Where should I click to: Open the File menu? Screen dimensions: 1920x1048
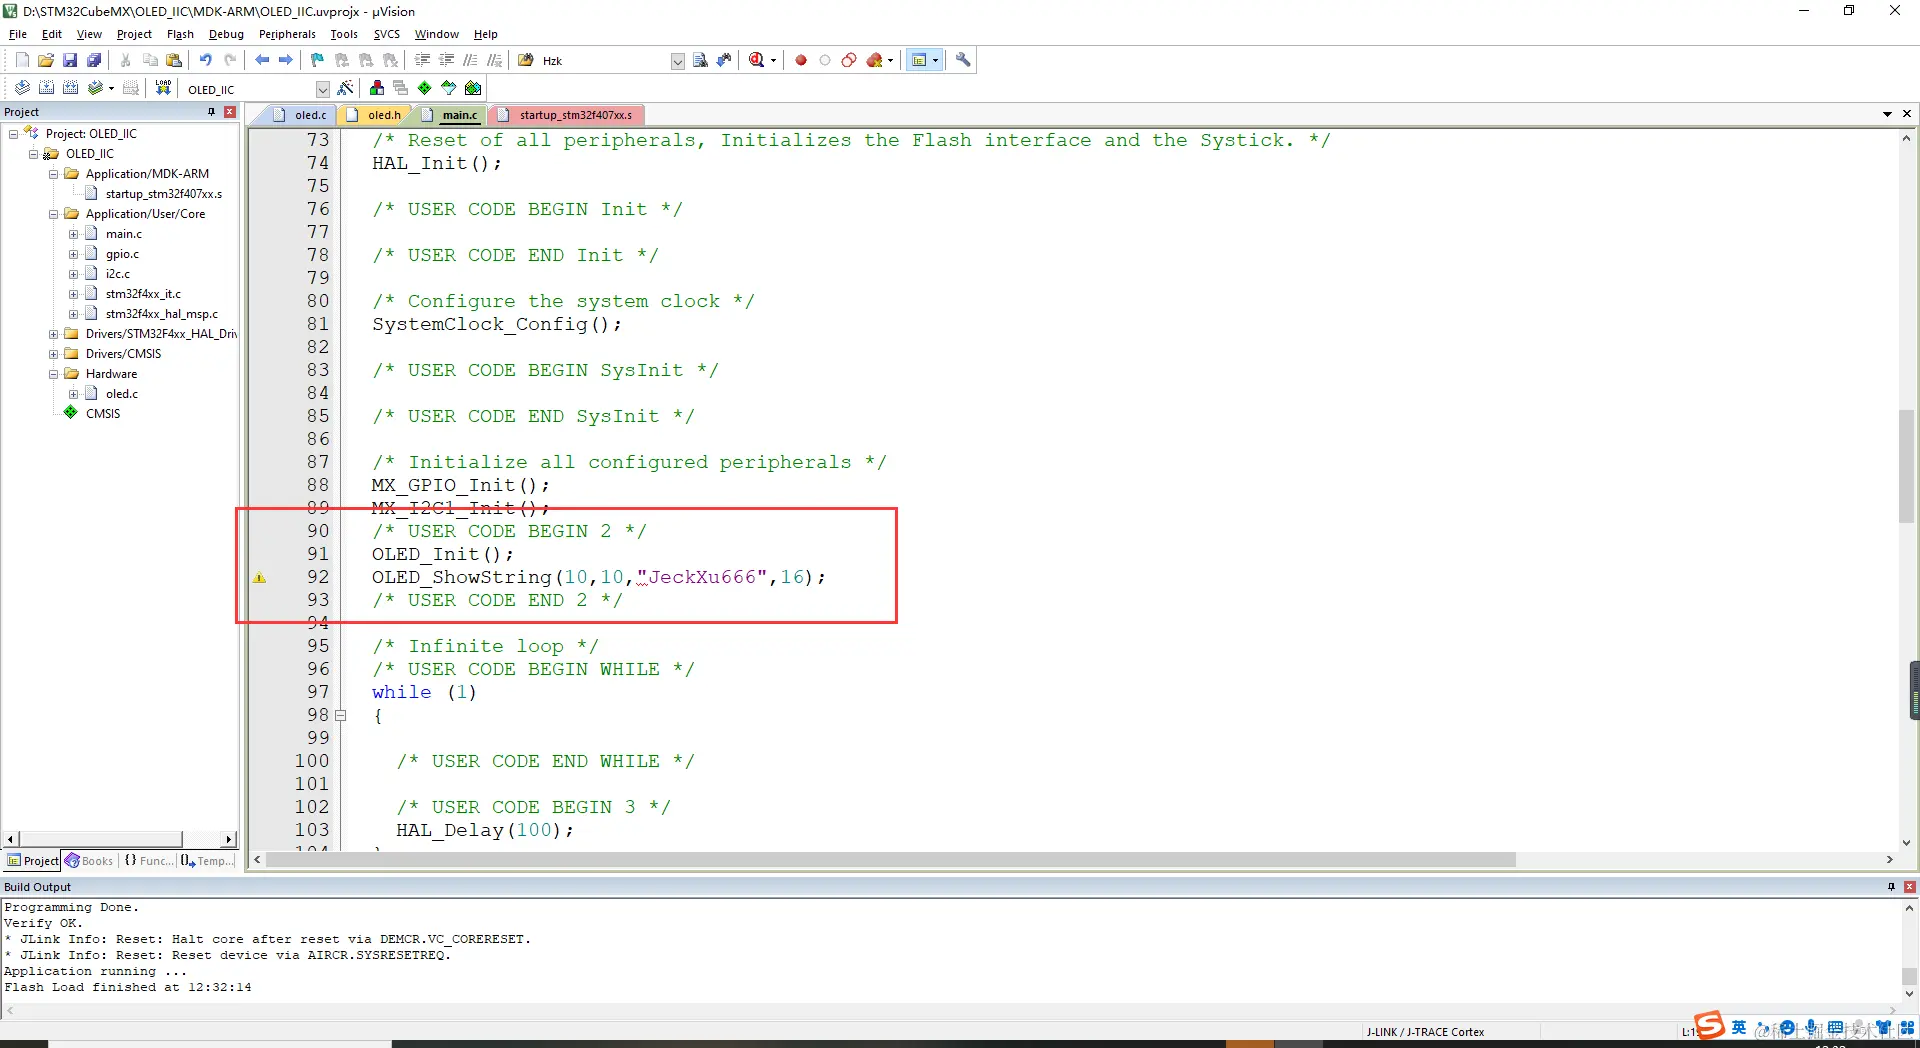[x=18, y=34]
